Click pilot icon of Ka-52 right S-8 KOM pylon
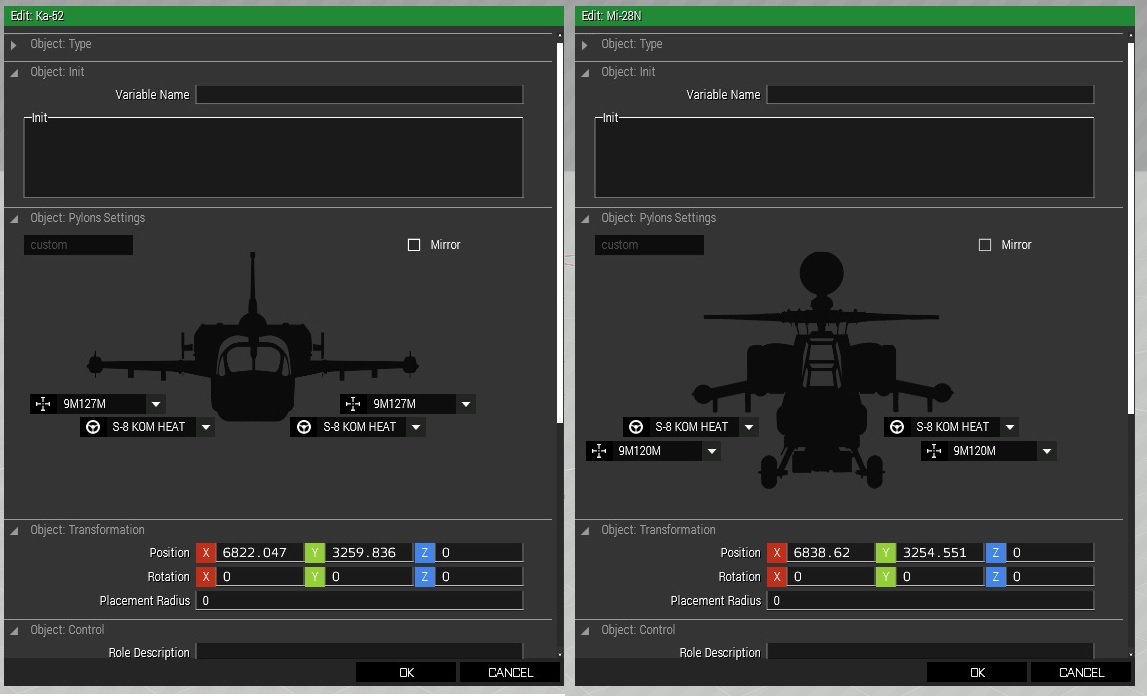1147x696 pixels. (304, 427)
